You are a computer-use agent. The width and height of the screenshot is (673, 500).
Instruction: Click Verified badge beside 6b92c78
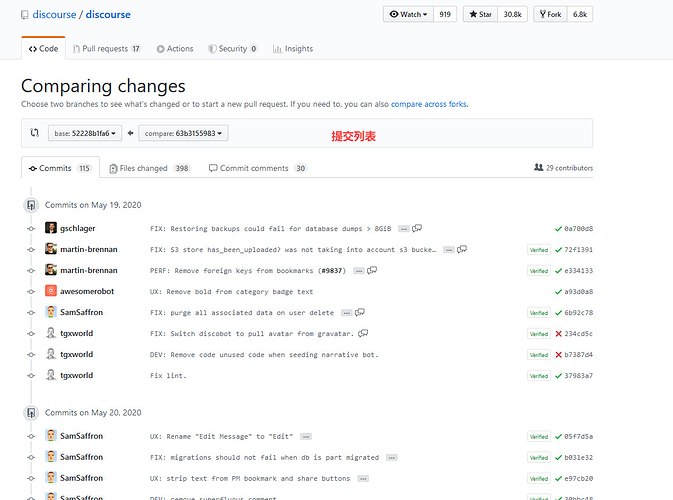click(x=539, y=313)
